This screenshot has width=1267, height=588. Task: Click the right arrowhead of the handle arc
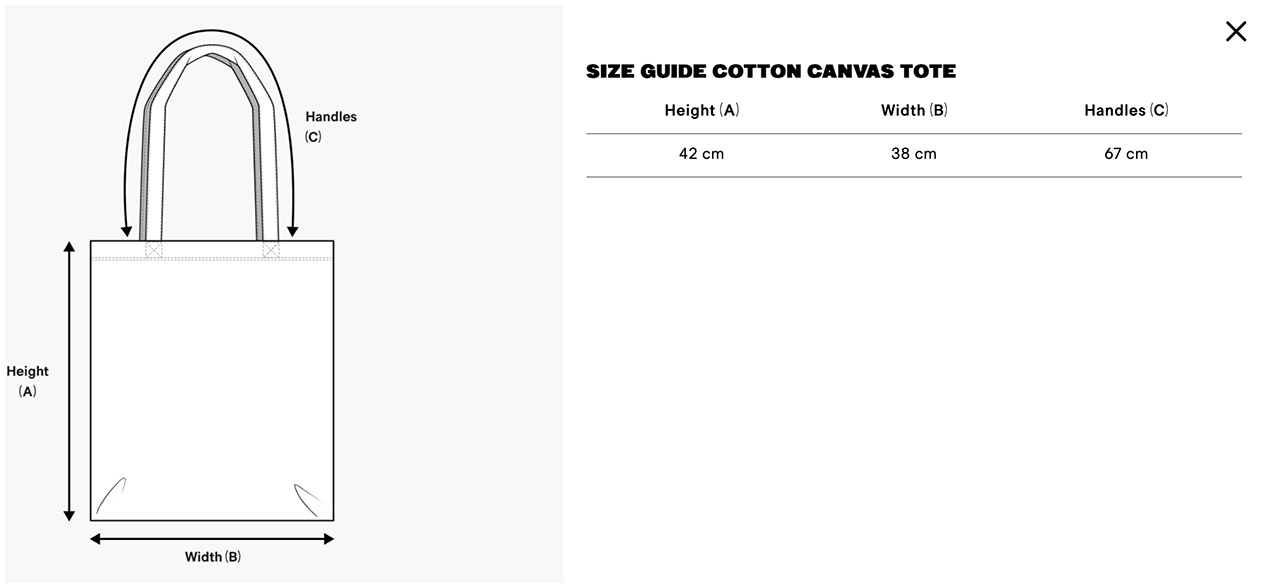[292, 231]
